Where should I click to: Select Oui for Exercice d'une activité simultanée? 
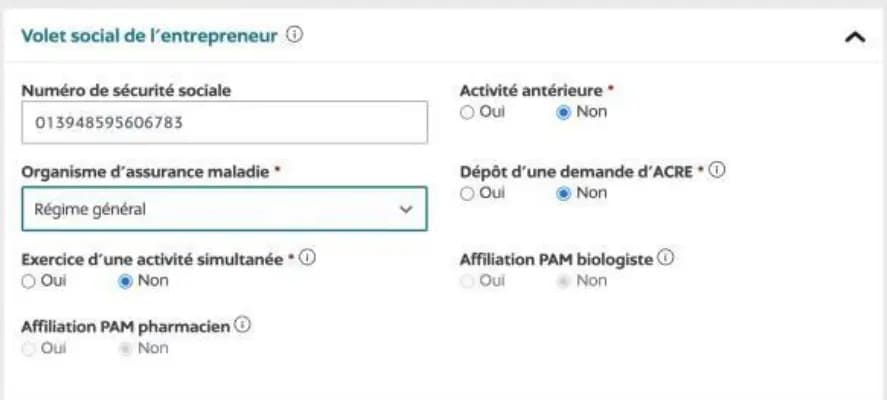pos(28,281)
